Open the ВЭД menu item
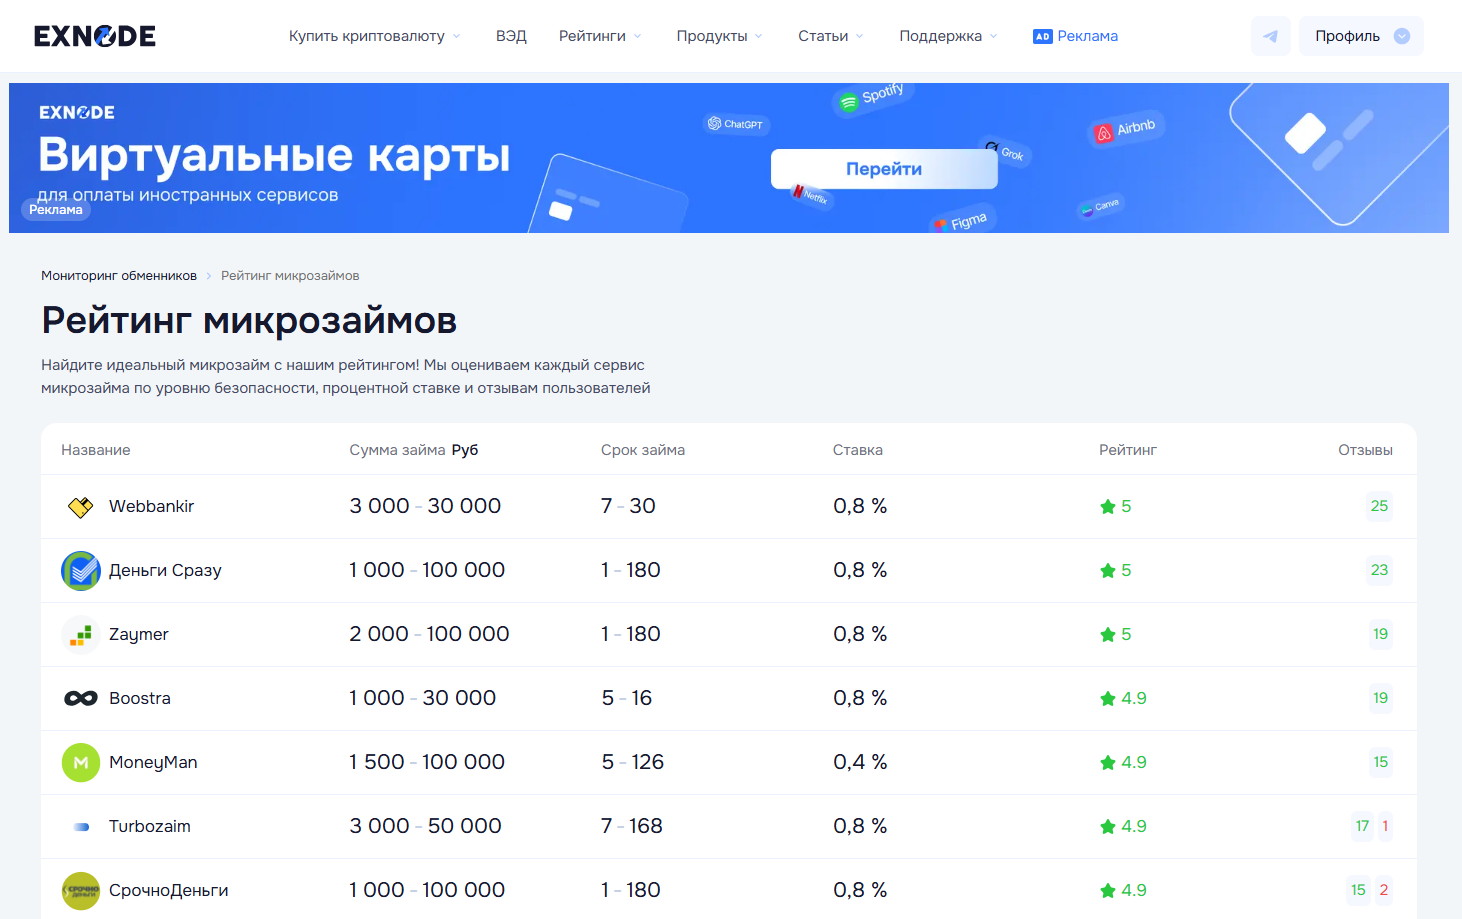The image size is (1462, 919). (x=511, y=36)
